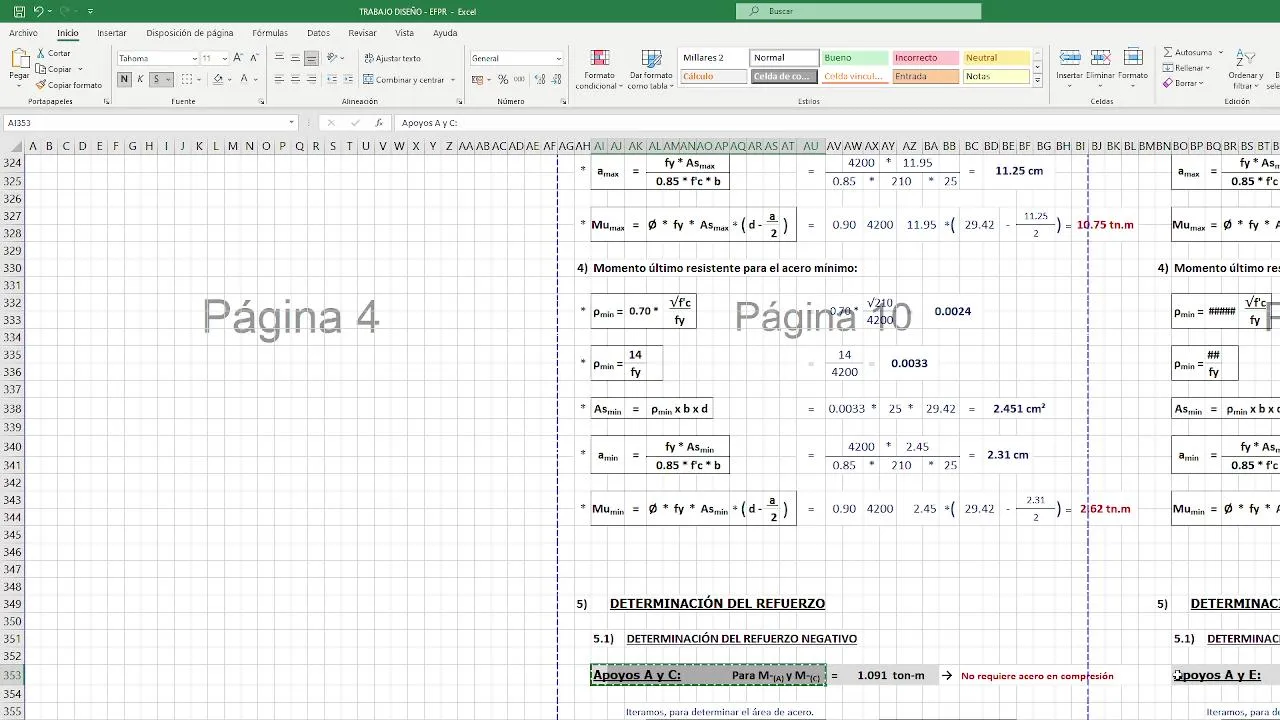
Task: Open the Fuente dialog launcher
Action: [262, 102]
